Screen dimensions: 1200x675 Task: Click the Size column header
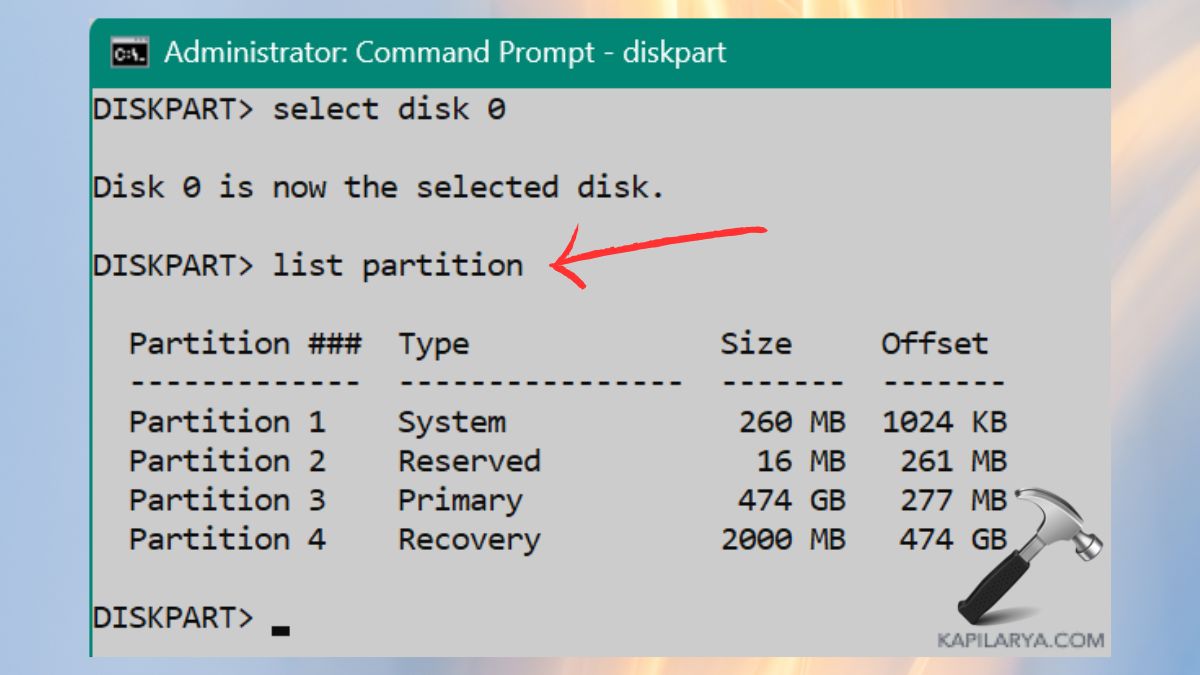pos(757,343)
